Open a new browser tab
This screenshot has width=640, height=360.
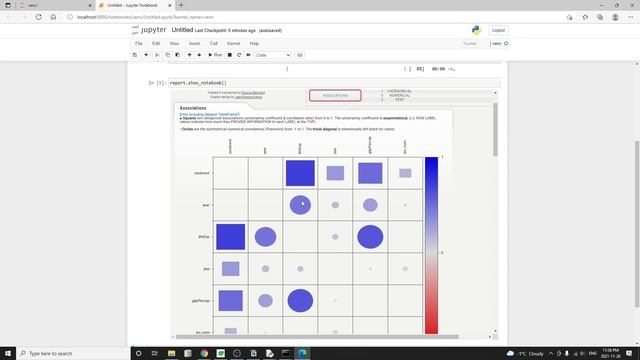click(x=181, y=5)
